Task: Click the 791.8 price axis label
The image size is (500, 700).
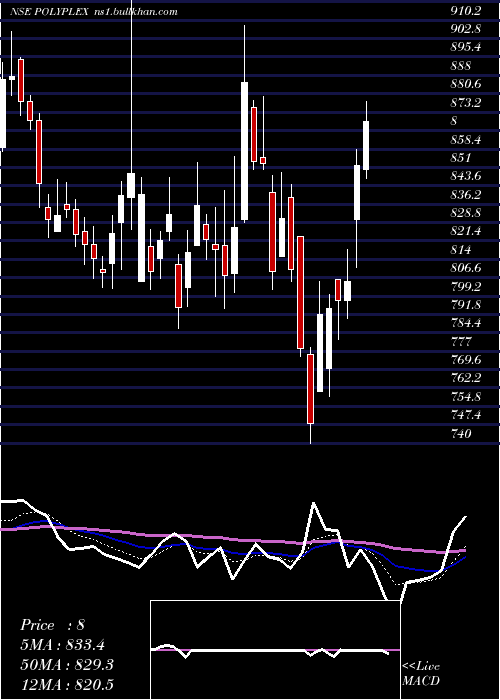Action: coord(466,304)
